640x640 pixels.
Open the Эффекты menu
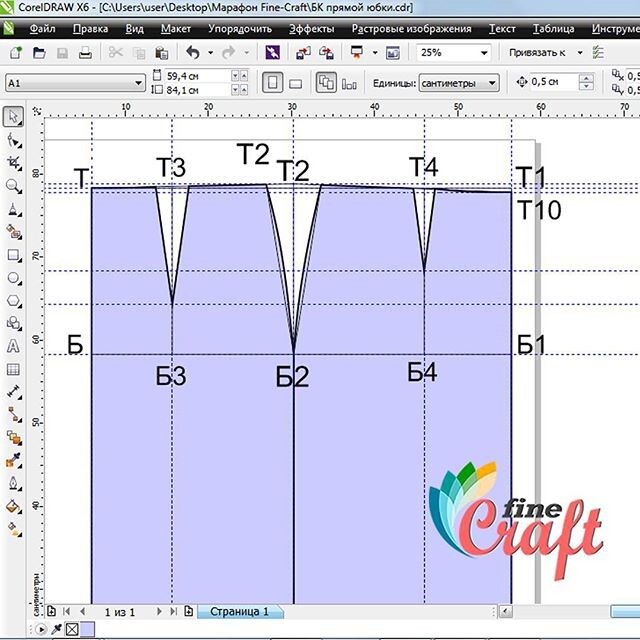coord(312,29)
